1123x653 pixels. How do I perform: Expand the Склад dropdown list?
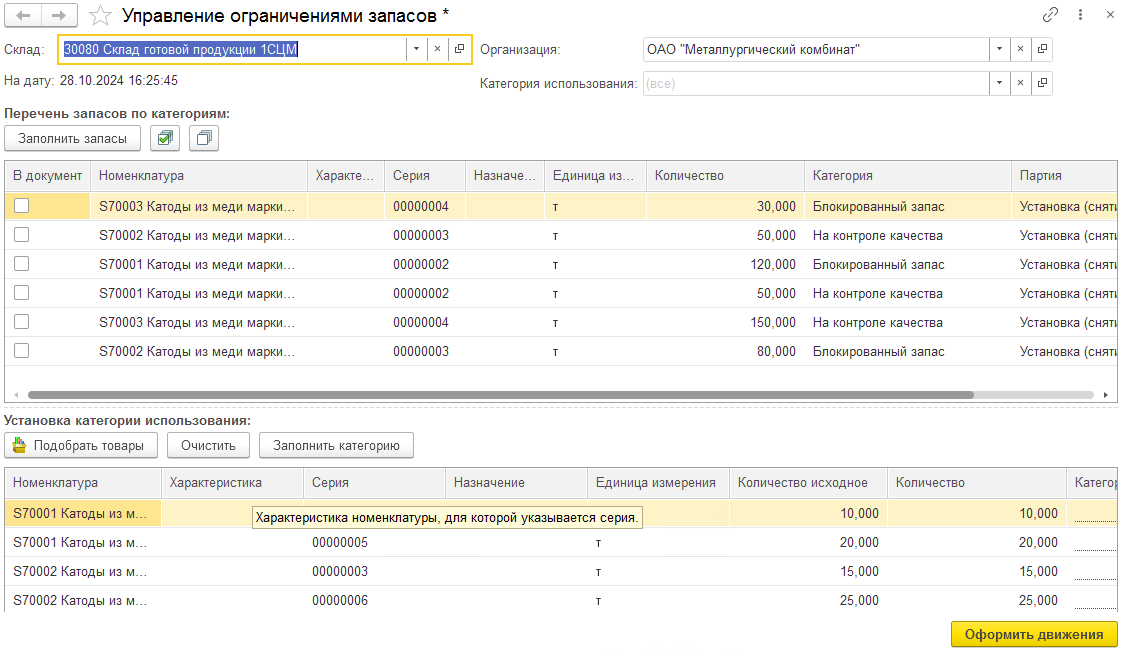(416, 49)
